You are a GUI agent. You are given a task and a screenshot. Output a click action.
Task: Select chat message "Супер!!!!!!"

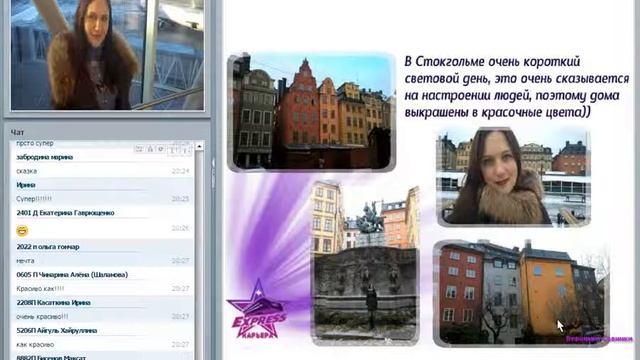pyautogui.click(x=34, y=199)
